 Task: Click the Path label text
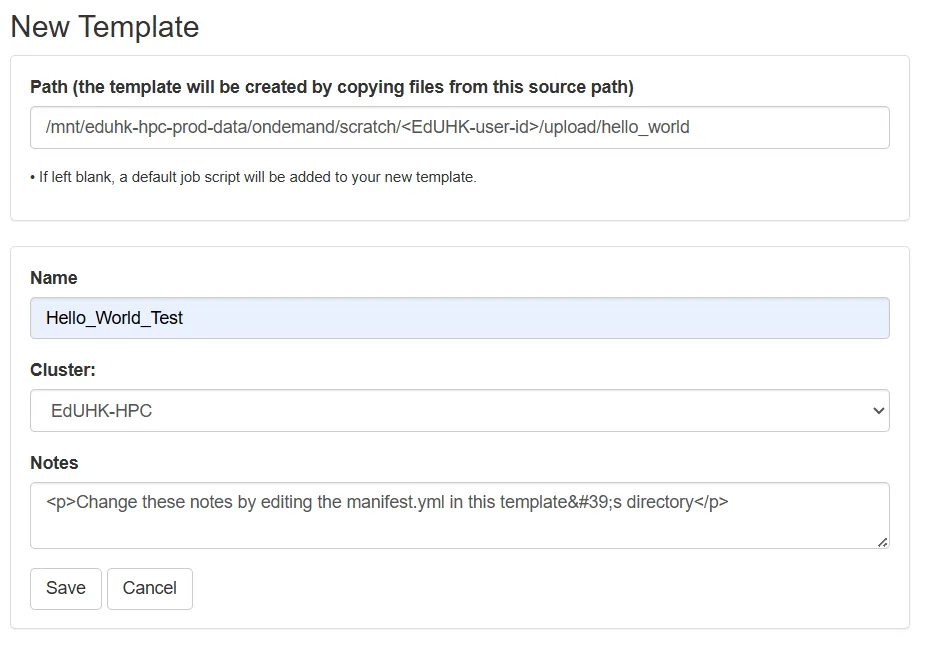332,87
